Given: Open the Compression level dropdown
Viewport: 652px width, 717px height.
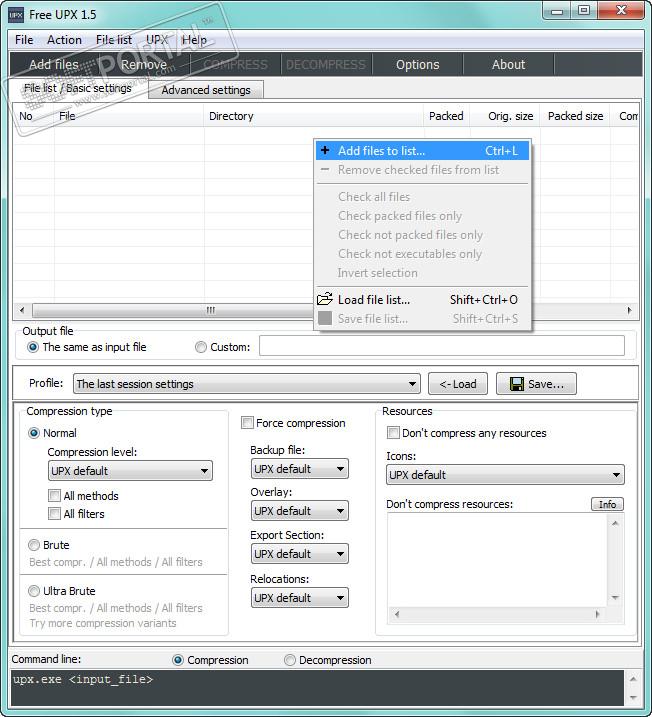Looking at the screenshot, I should point(130,471).
